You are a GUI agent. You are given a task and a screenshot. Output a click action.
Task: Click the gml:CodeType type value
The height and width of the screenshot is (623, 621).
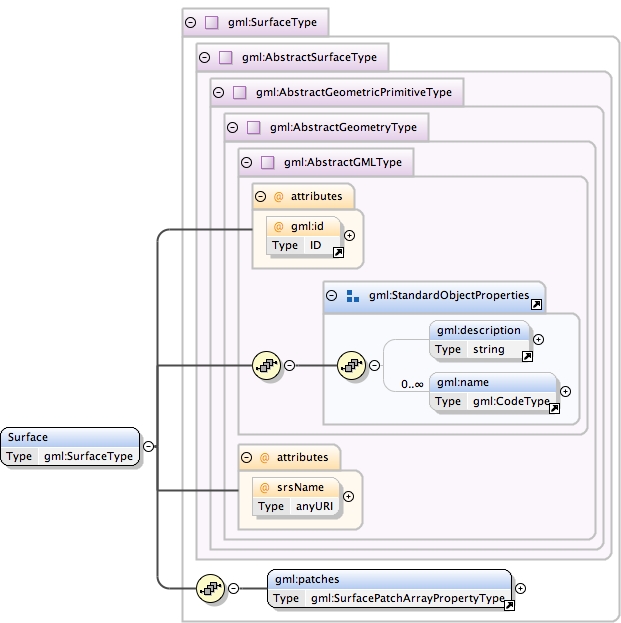[511, 401]
